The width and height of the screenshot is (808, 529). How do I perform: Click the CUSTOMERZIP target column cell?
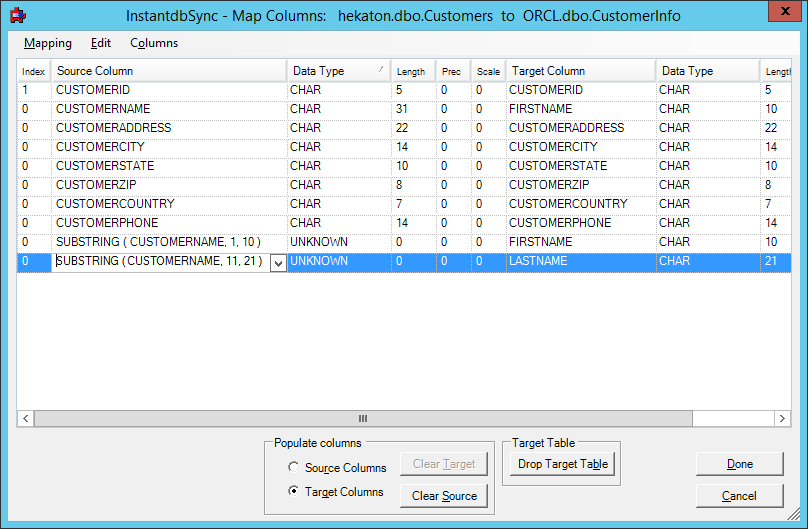581,185
